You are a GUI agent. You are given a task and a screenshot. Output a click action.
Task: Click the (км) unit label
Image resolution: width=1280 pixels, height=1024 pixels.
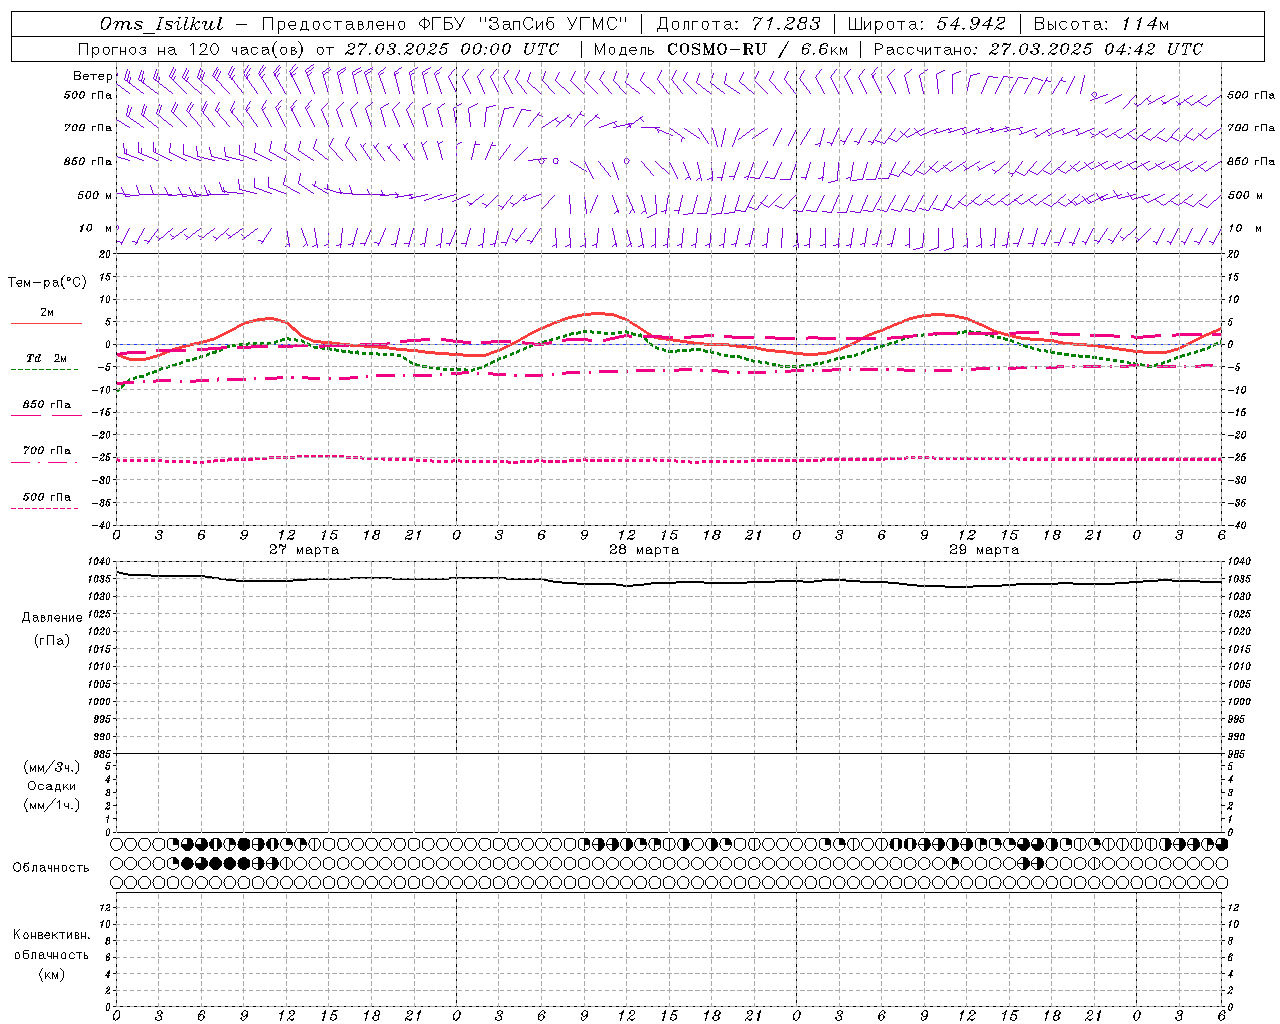(52, 974)
